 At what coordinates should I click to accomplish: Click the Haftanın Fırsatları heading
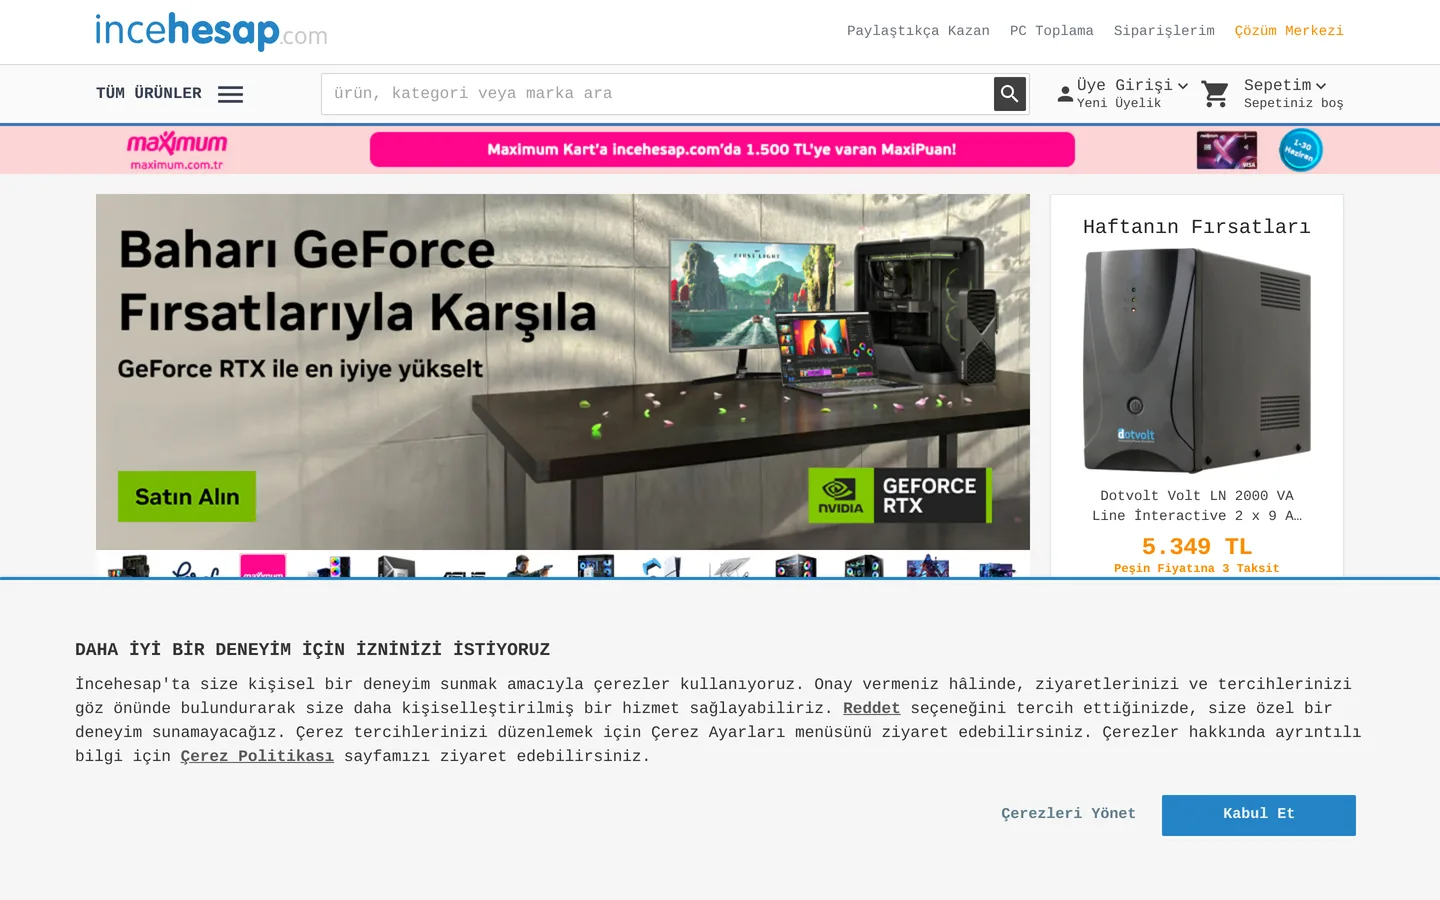point(1197,227)
